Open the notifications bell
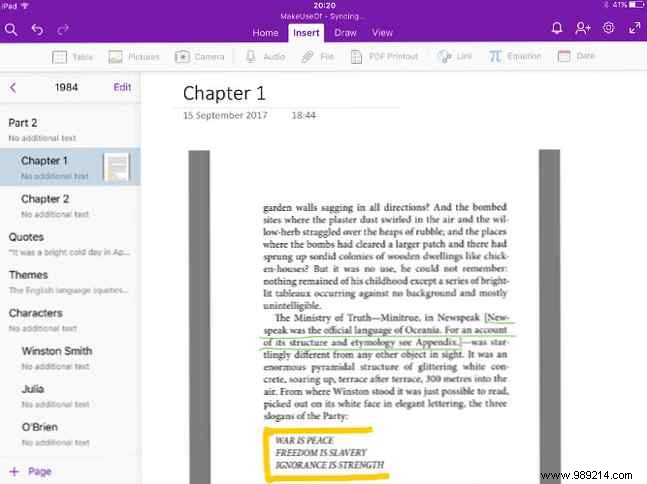The width and height of the screenshot is (647, 484). [557, 28]
